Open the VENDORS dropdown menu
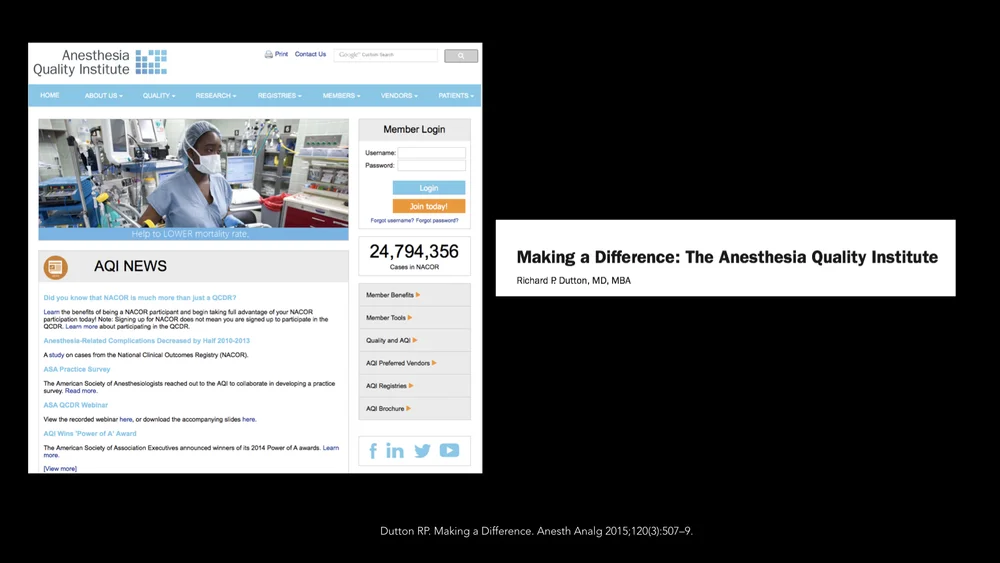The height and width of the screenshot is (563, 1000). coord(399,96)
